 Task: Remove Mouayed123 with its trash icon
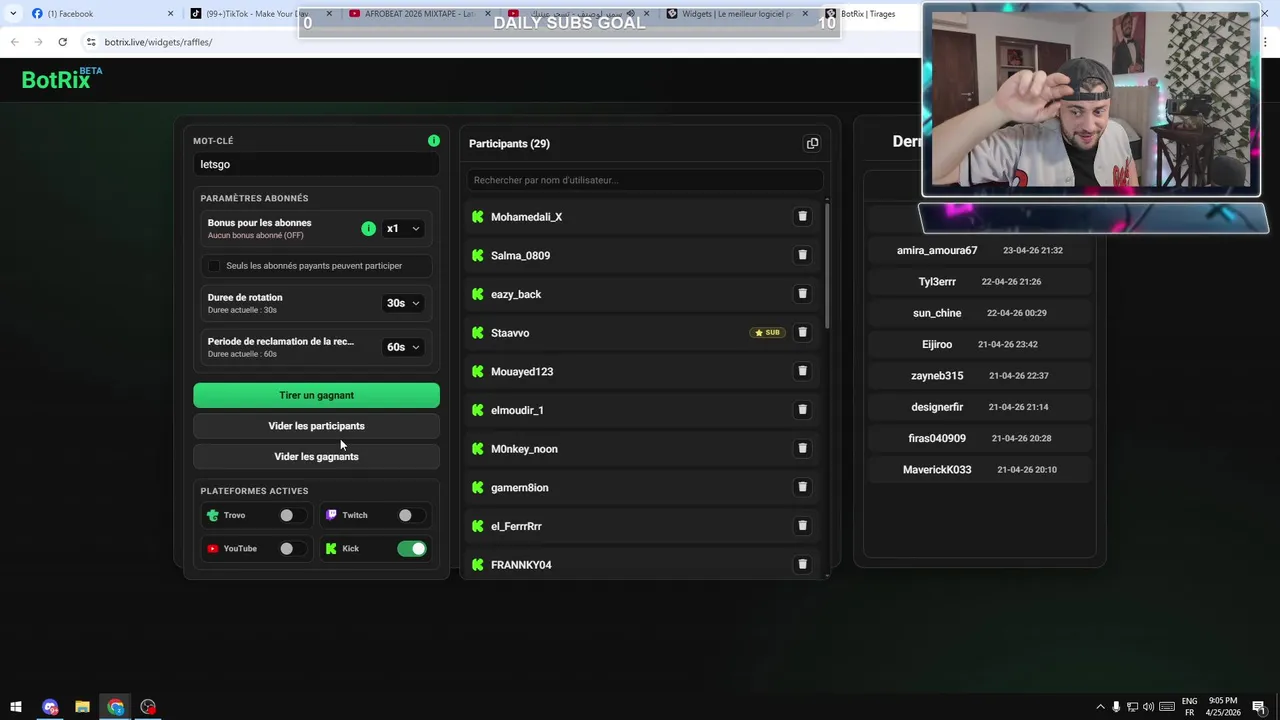pyautogui.click(x=802, y=371)
